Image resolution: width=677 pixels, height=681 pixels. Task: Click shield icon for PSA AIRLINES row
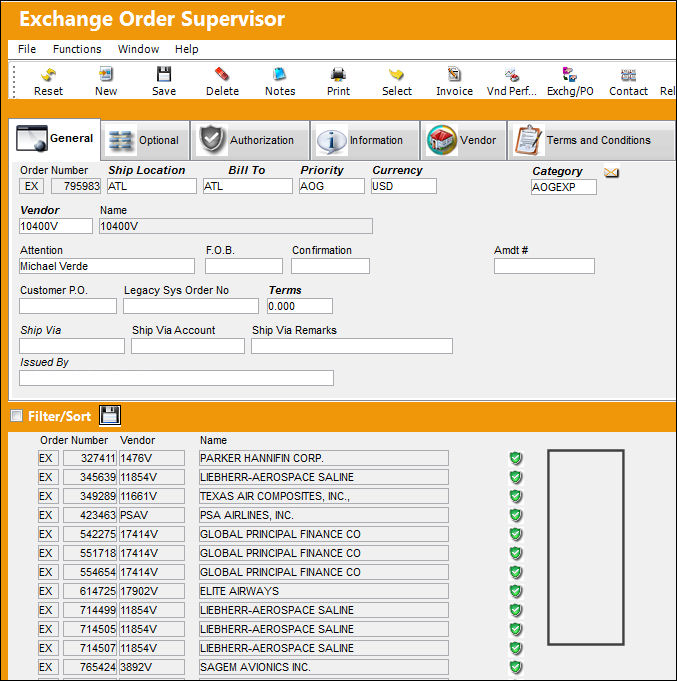(x=515, y=515)
